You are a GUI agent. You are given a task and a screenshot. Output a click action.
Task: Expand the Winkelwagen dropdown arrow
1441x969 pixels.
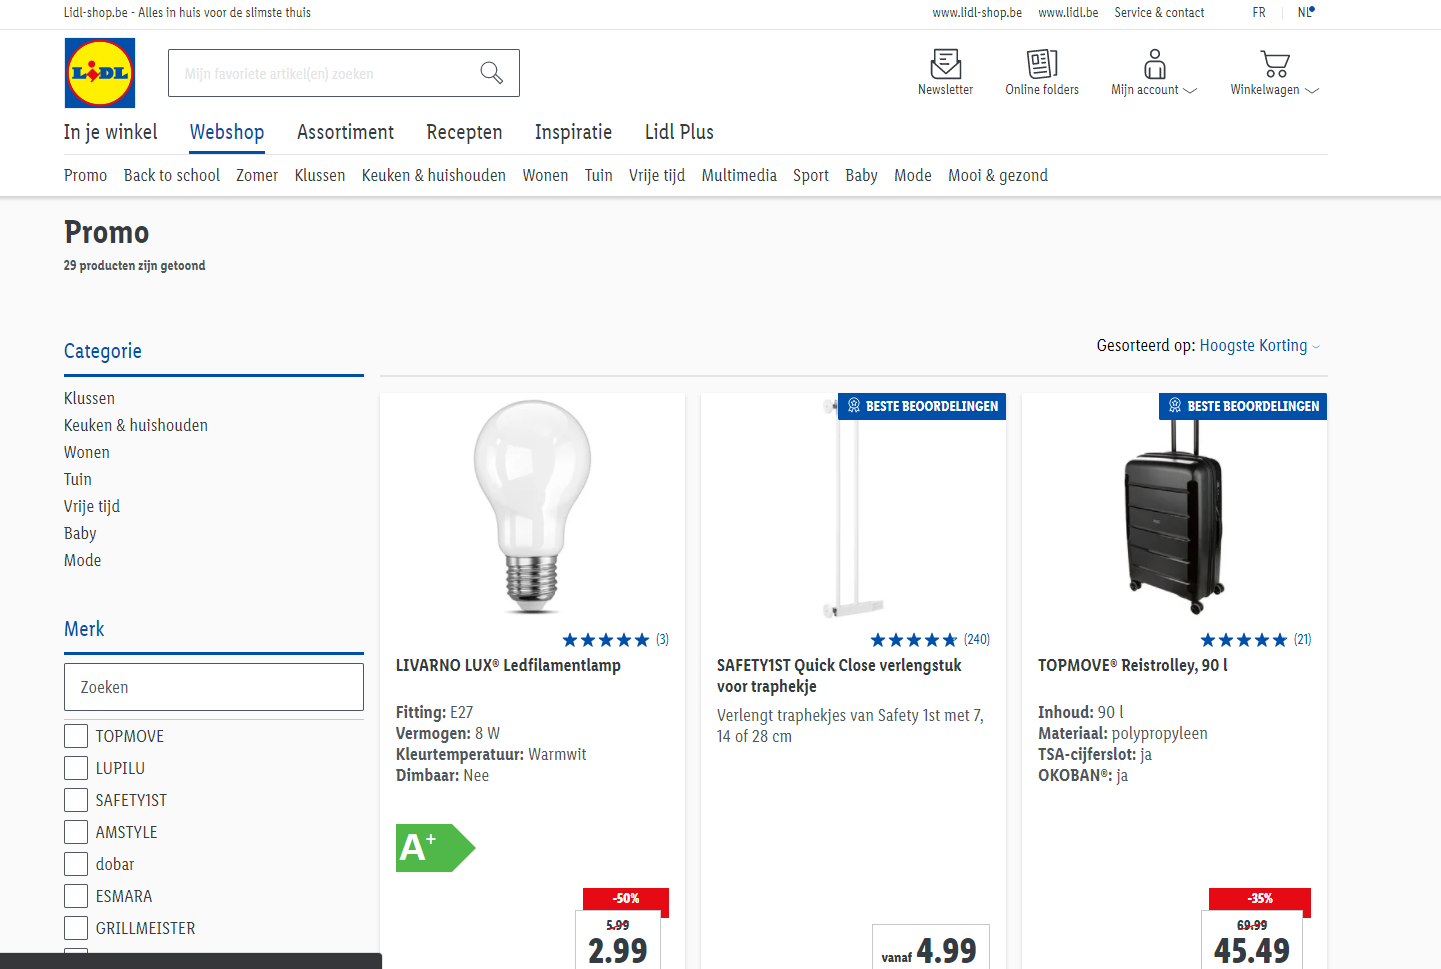click(1312, 90)
